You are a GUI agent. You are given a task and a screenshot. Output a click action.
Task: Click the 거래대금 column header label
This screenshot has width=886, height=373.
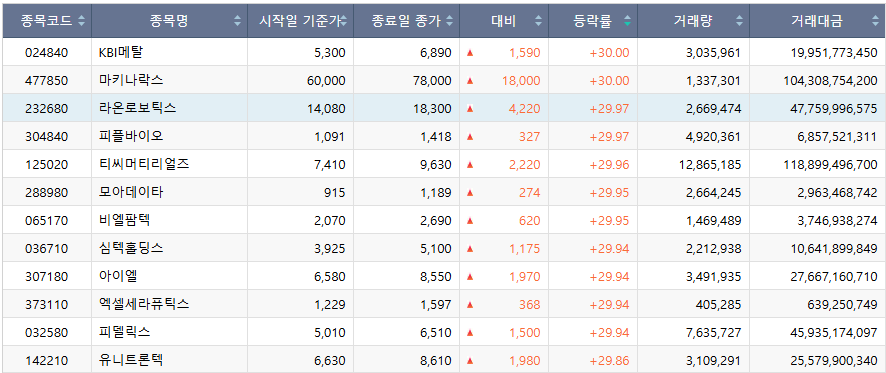817,21
